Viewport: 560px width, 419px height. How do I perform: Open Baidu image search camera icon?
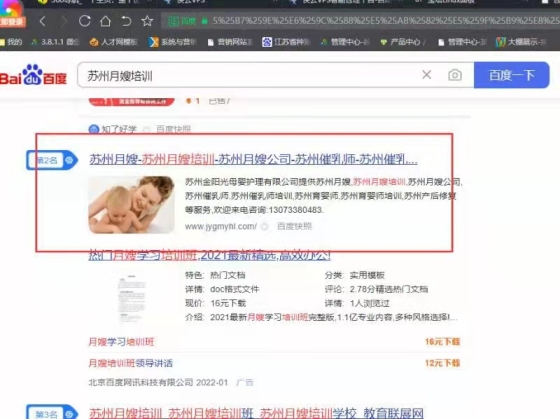(x=455, y=75)
